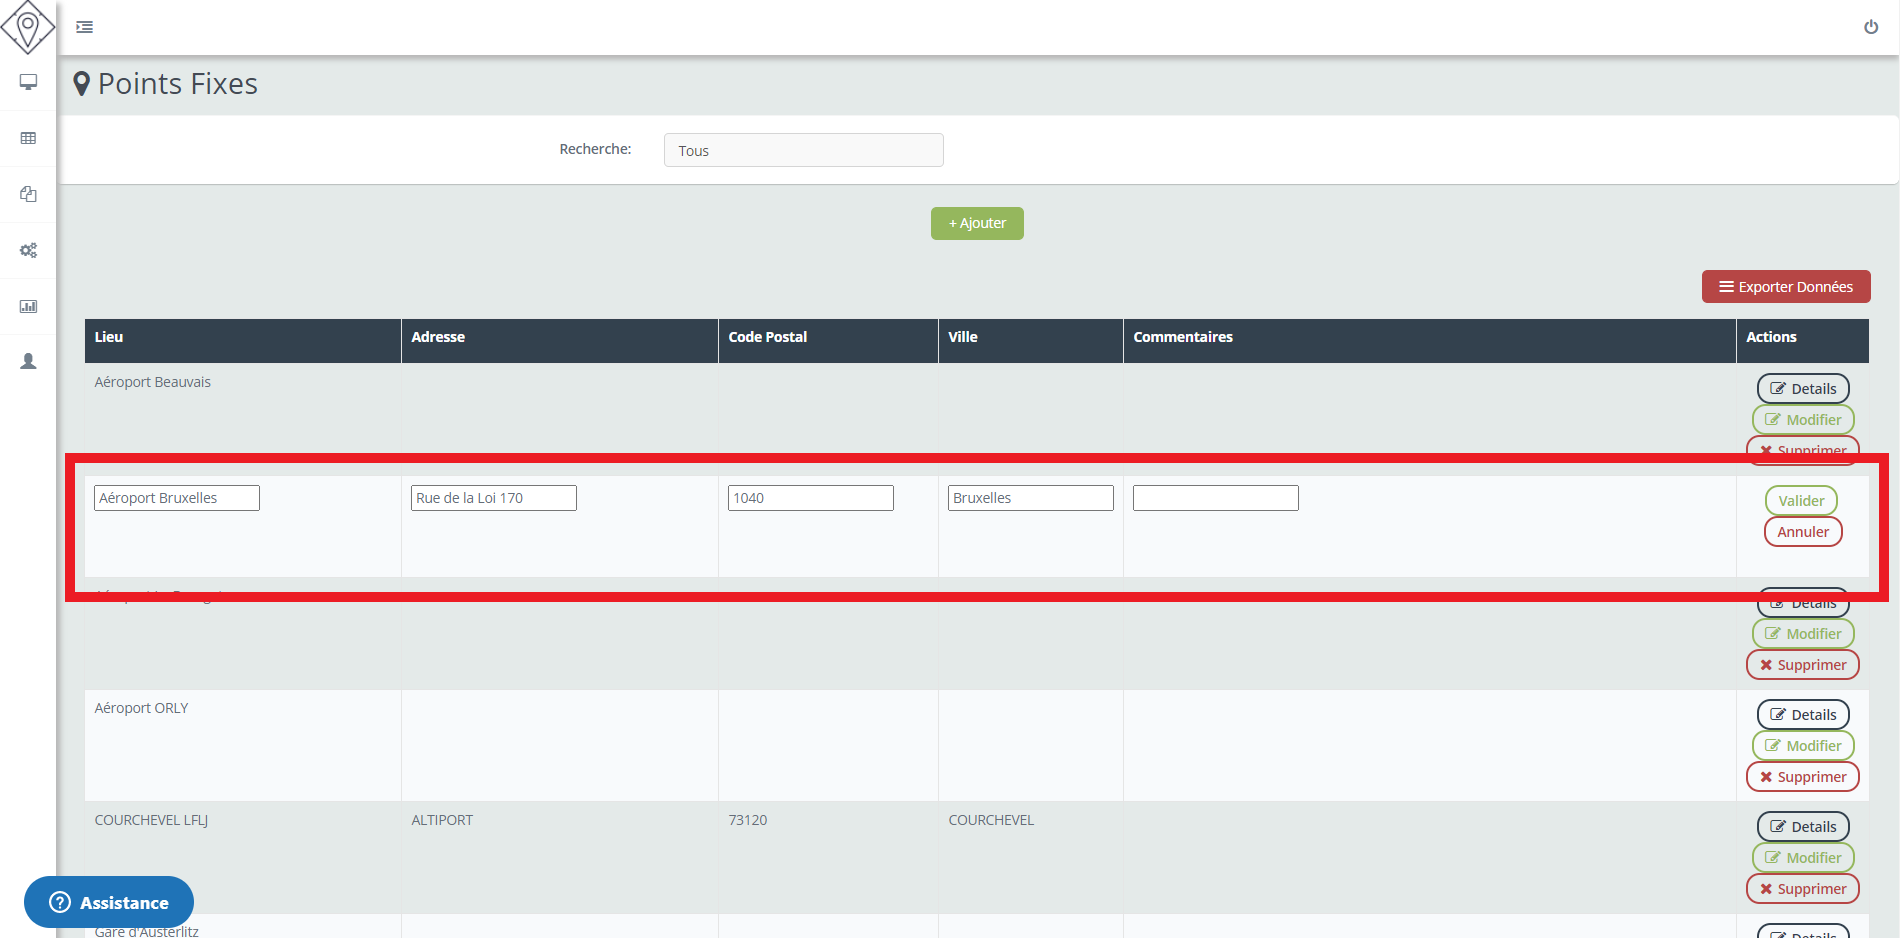Open the monitor dashboard sidebar icon
The width and height of the screenshot is (1900, 938).
pyautogui.click(x=28, y=82)
